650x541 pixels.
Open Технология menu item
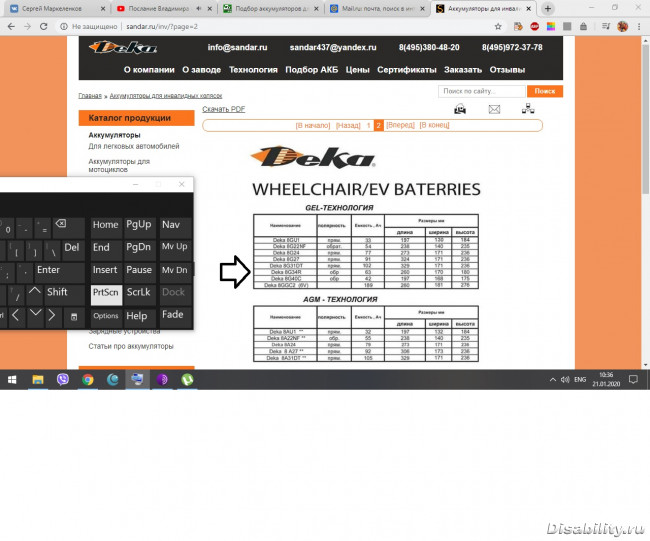tap(253, 70)
